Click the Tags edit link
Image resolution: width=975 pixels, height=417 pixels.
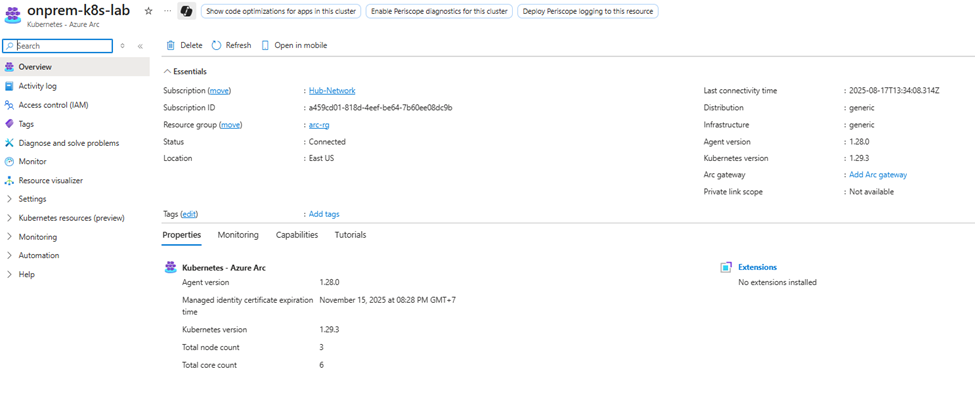[189, 214]
